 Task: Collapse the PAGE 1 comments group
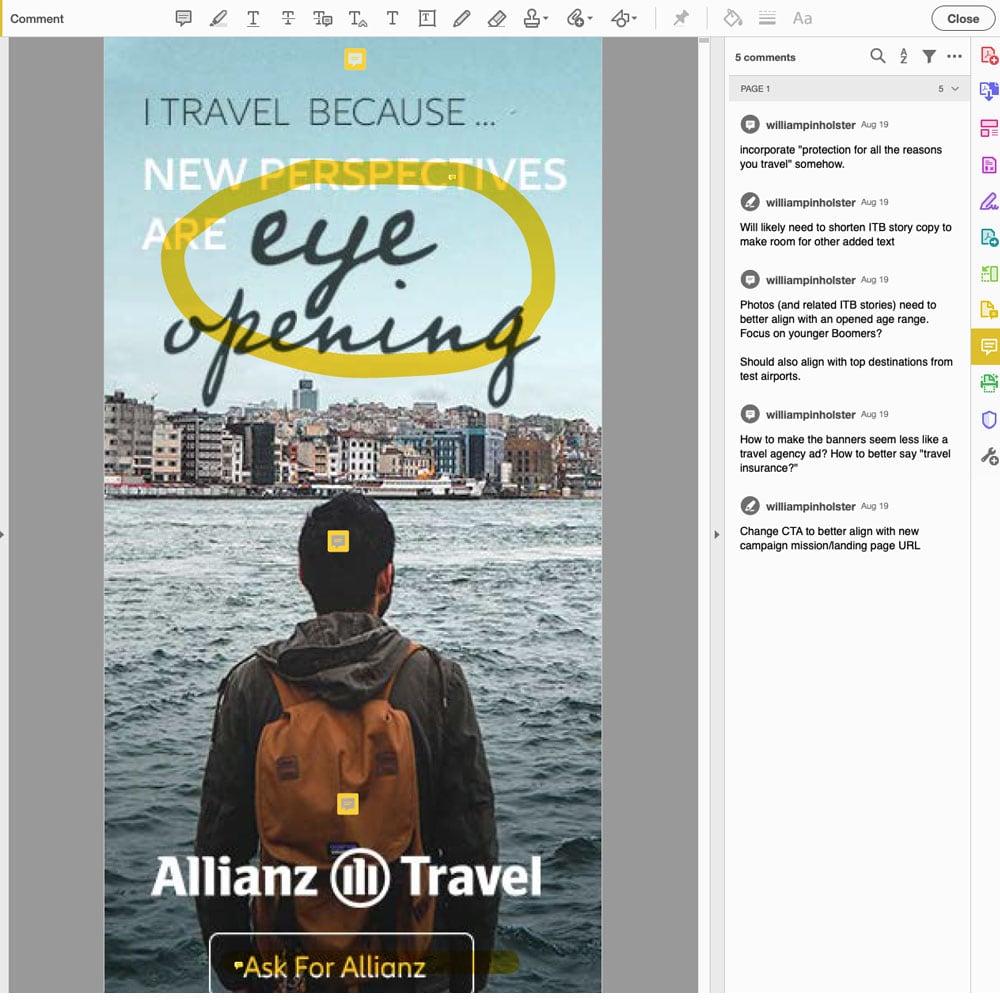[x=955, y=89]
